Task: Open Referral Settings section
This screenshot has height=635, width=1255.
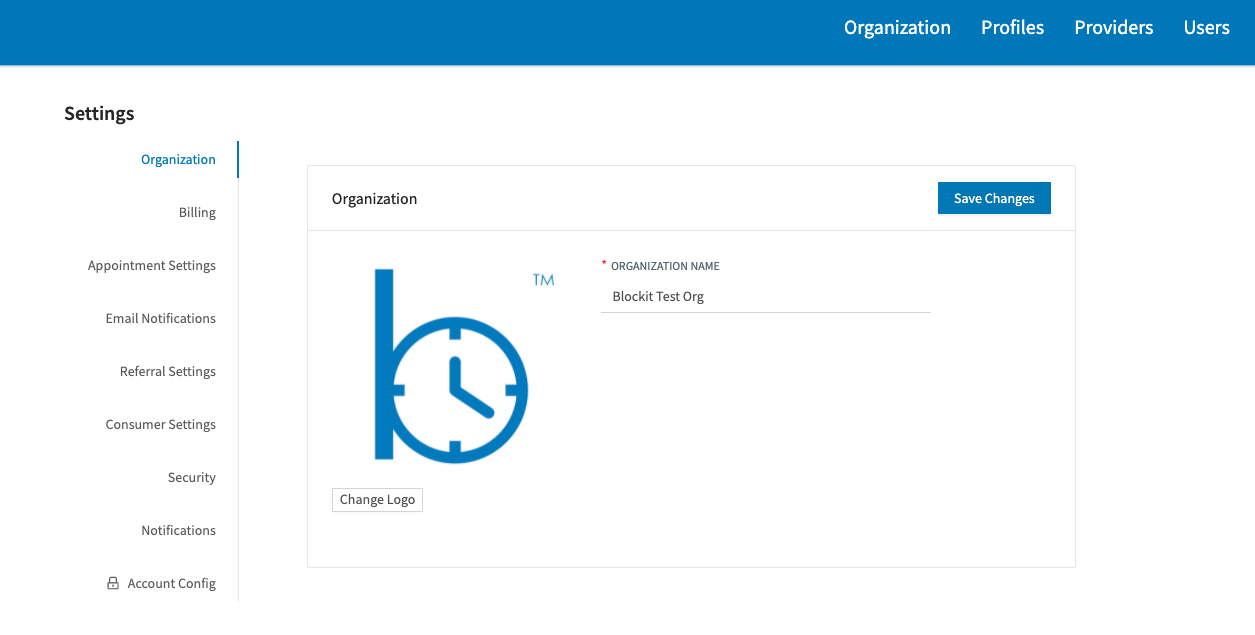Action: 168,372
